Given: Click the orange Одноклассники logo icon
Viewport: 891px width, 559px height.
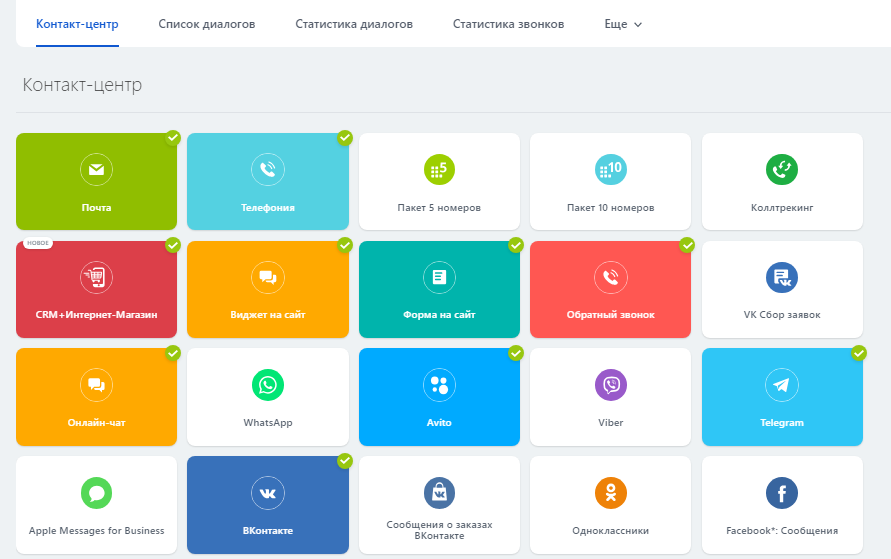Looking at the screenshot, I should click(610, 493).
